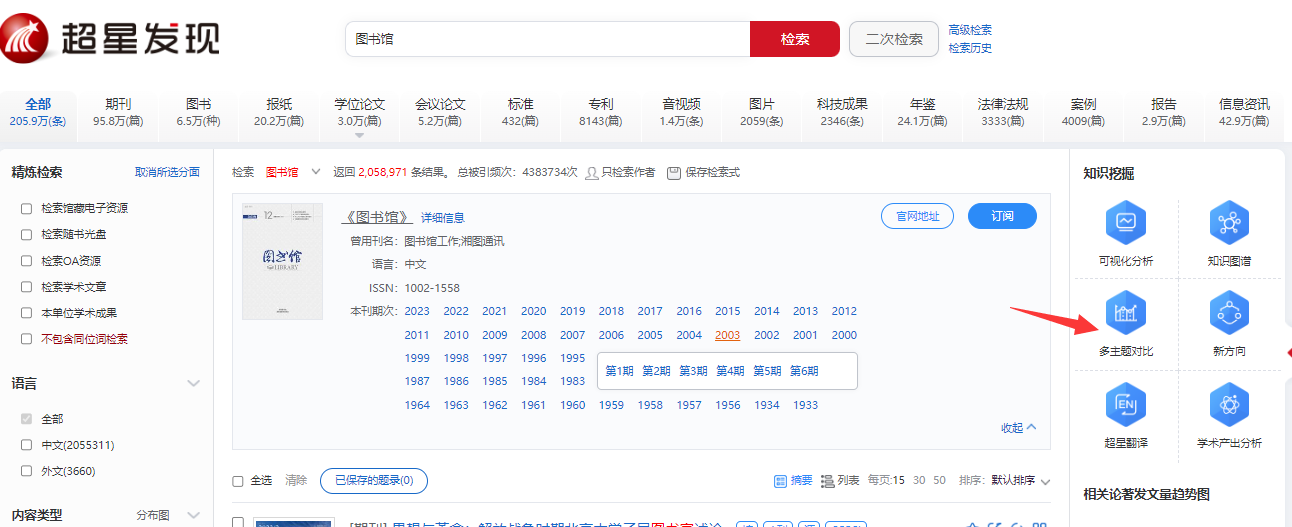Choose issue 第1期
Image resolution: width=1292 pixels, height=527 pixels.
619,371
